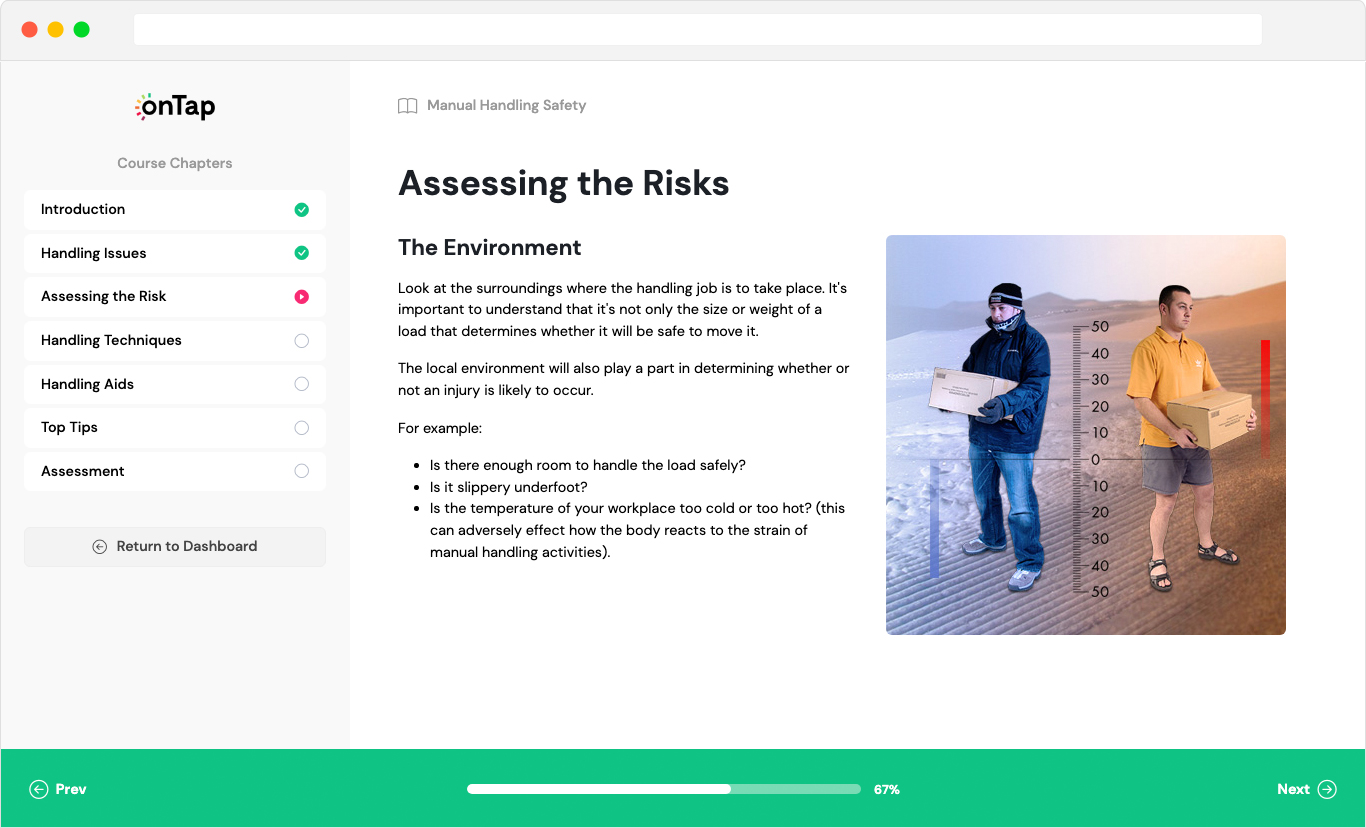Open the Handling Issues chapter

175,253
